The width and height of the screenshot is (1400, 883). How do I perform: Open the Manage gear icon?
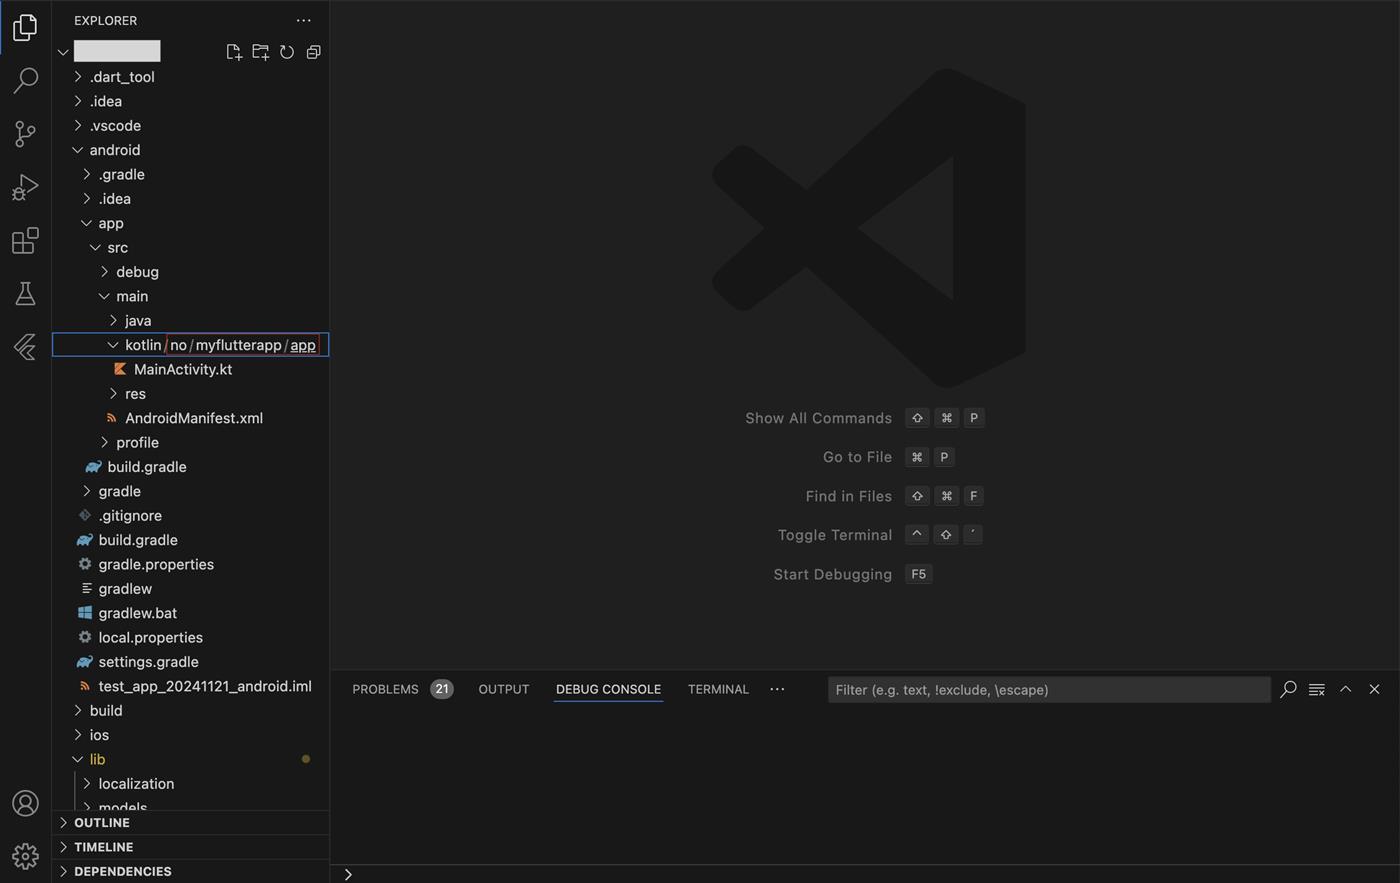(x=25, y=856)
